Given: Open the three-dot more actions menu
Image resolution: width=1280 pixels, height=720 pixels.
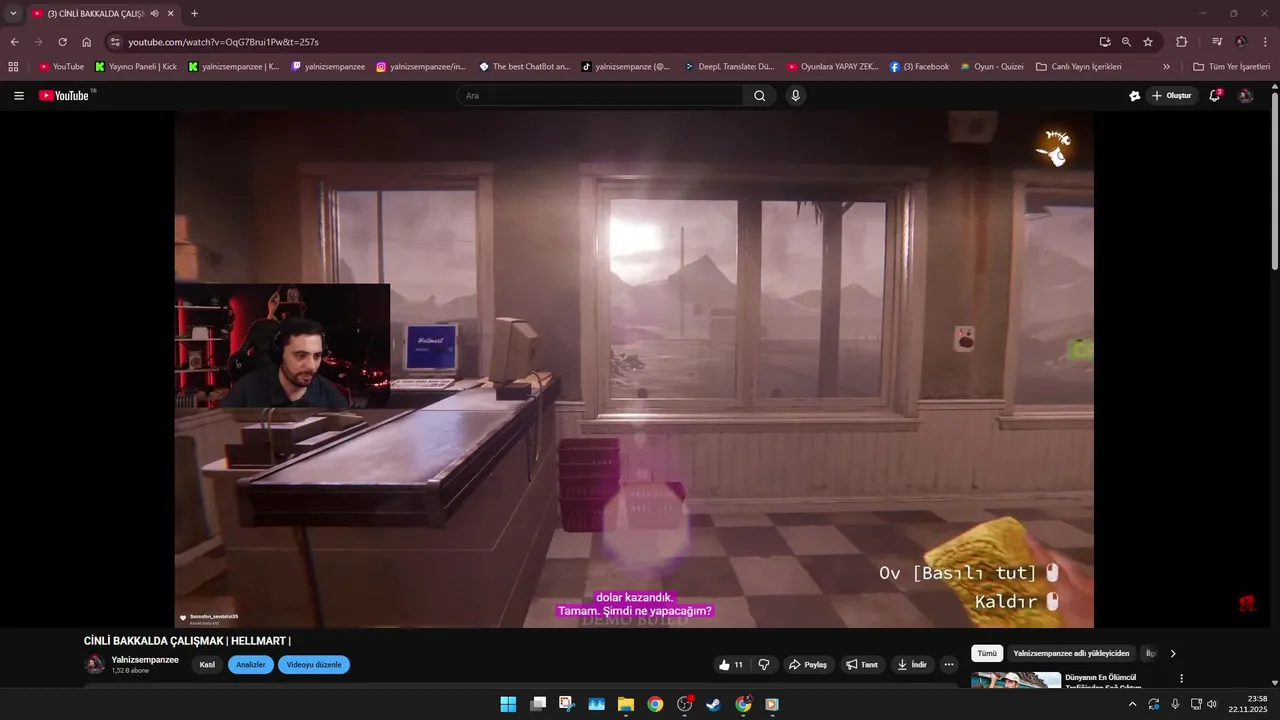Looking at the screenshot, I should [949, 665].
